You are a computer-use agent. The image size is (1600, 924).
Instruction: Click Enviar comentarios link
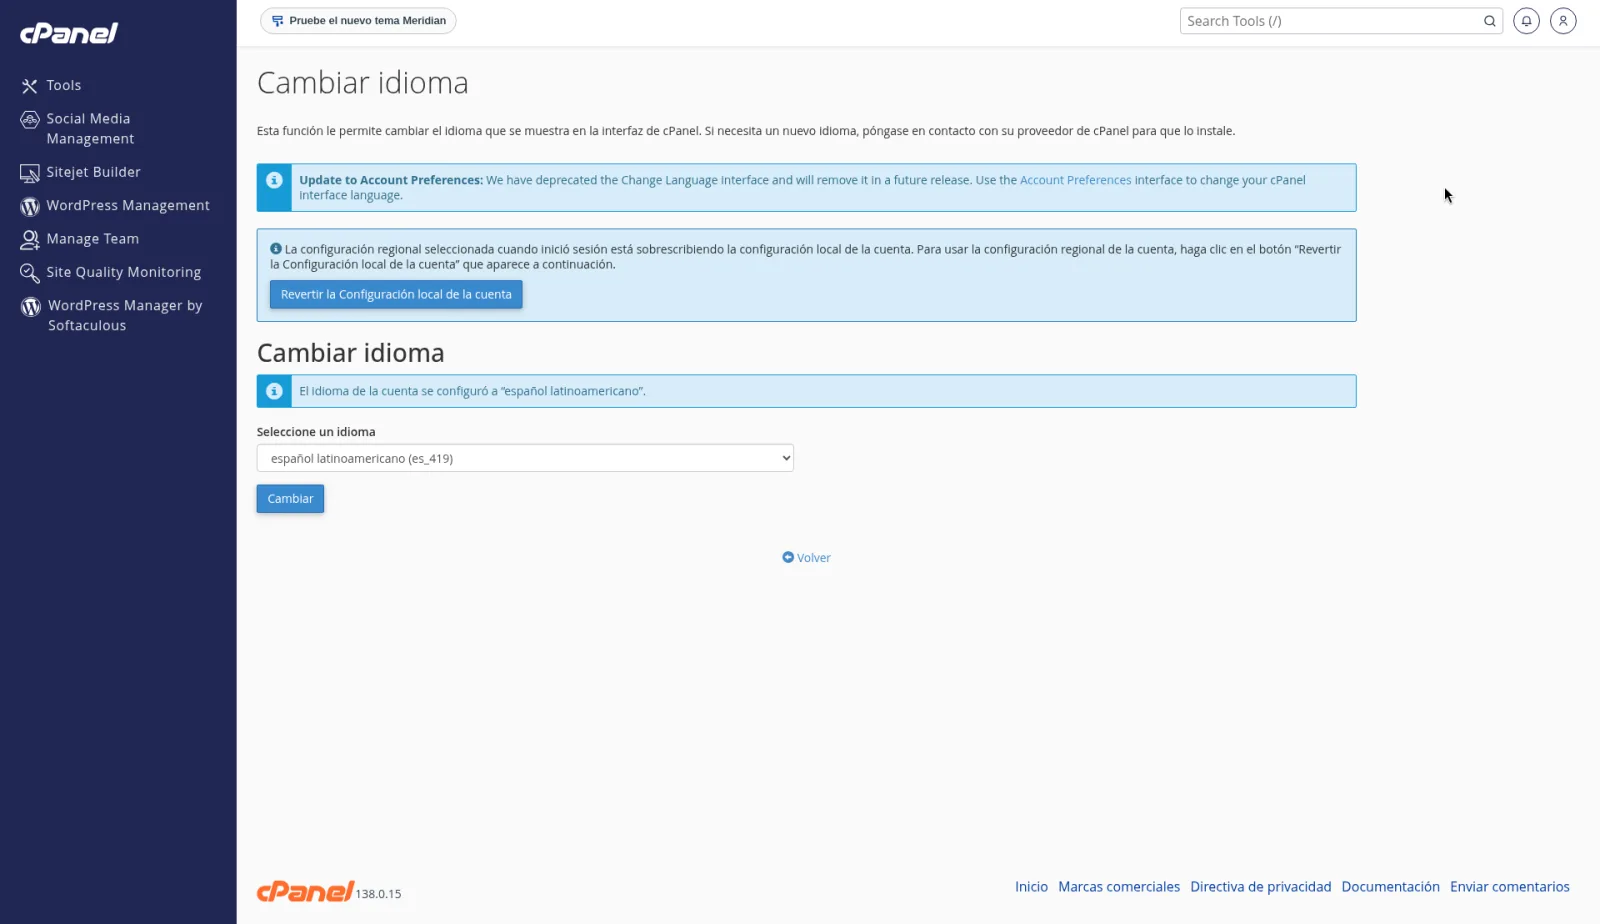pos(1509,887)
